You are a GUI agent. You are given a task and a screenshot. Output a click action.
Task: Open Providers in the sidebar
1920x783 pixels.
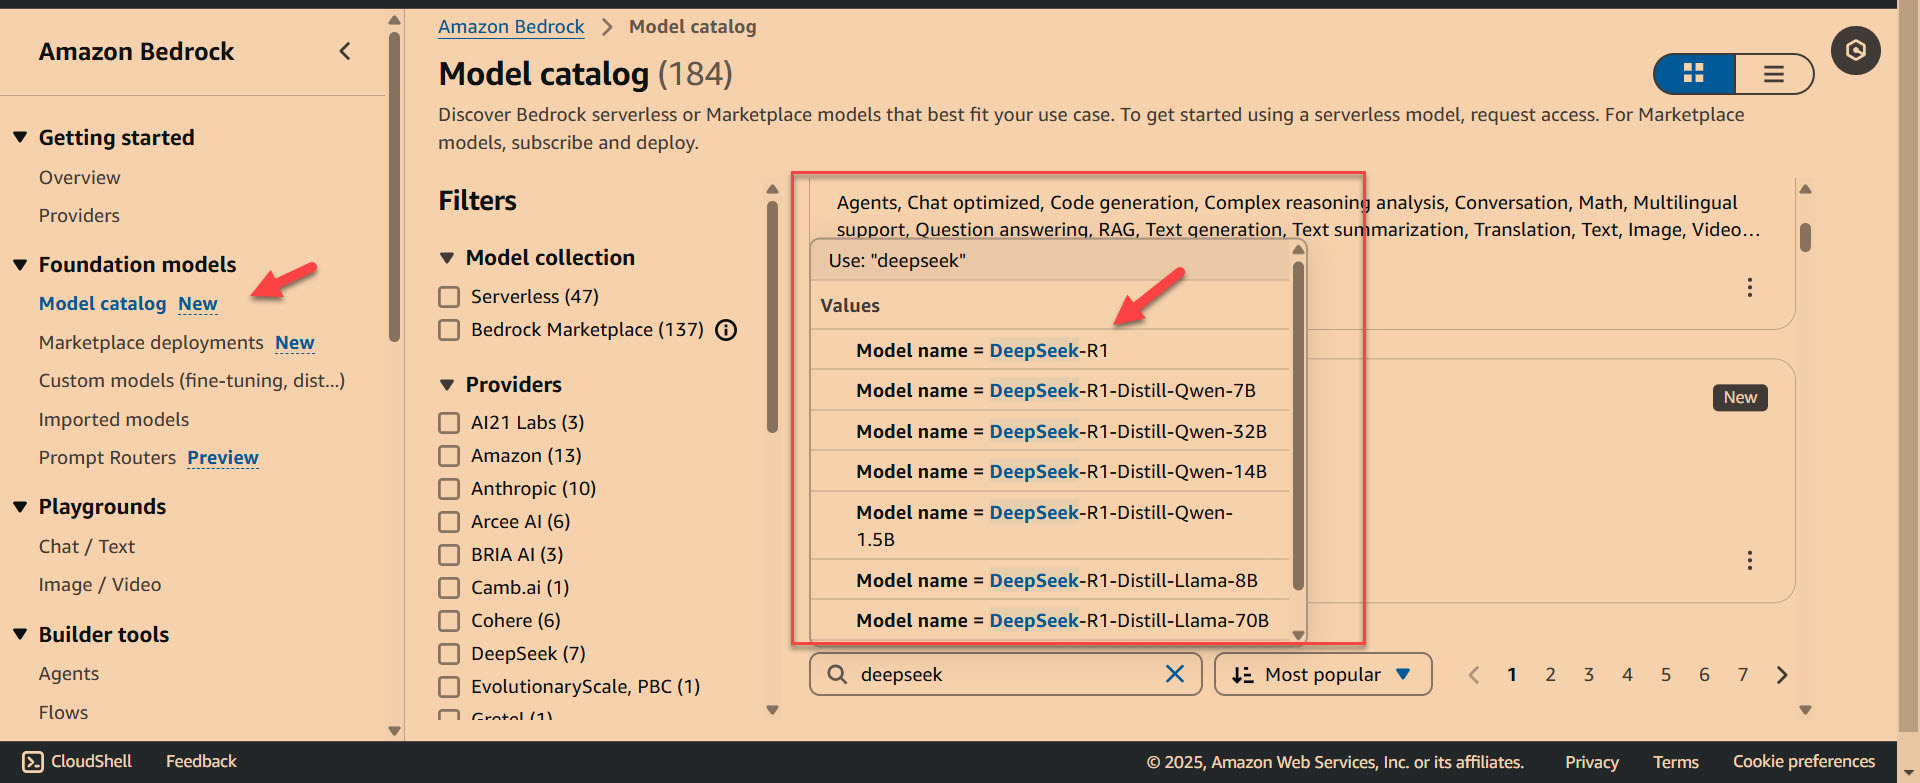(79, 215)
